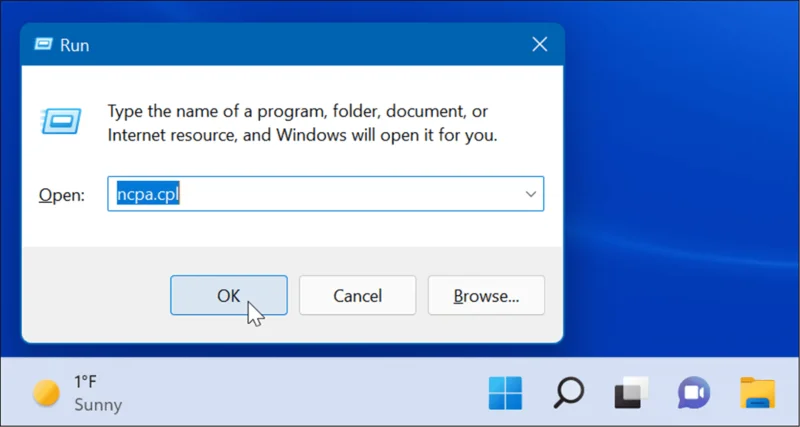Launch Teams Chat from taskbar

click(694, 393)
